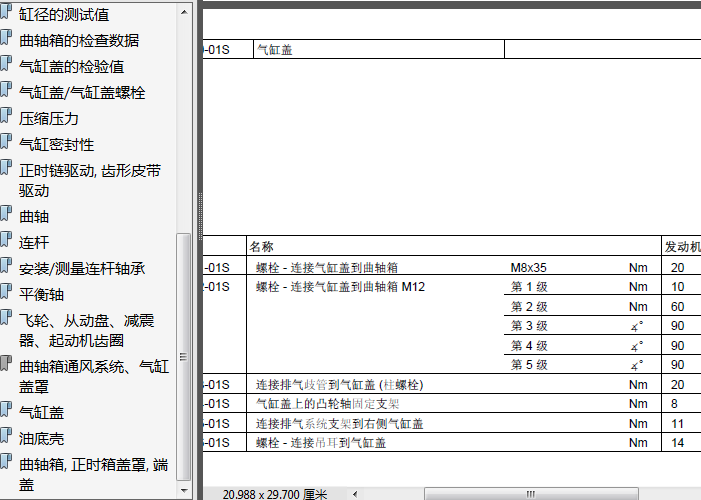Click 第 5 级 cell
The width and height of the screenshot is (701, 500).
tap(529, 364)
